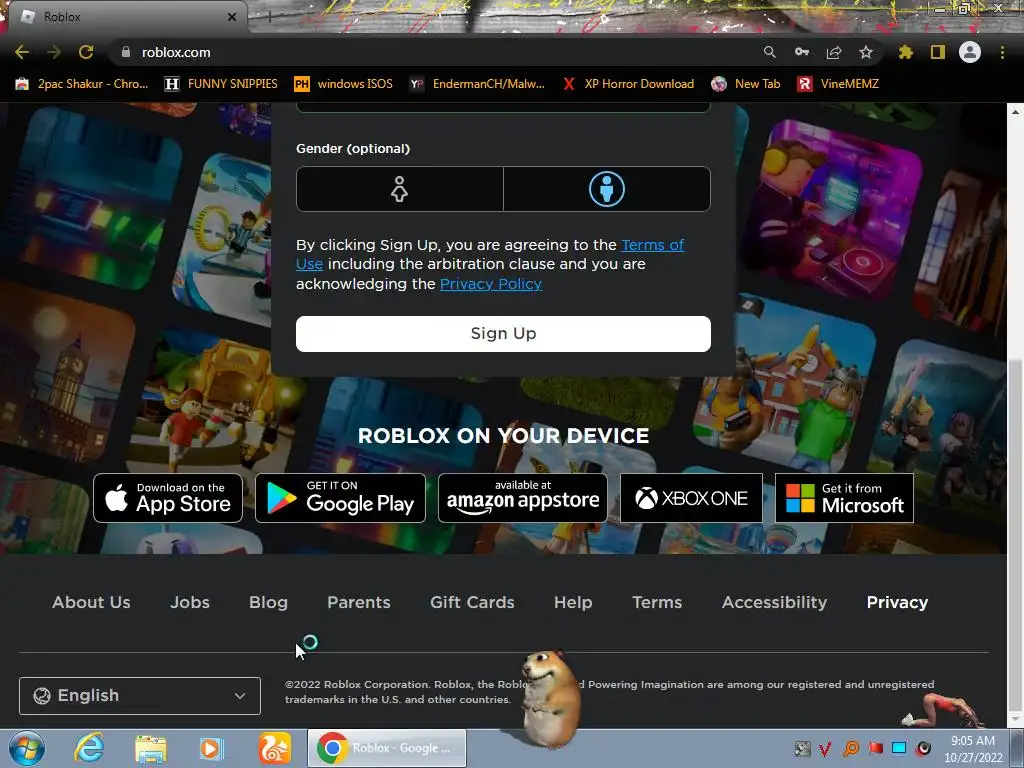Viewport: 1024px width, 768px height.
Task: Toggle the browser side panel icon
Action: tap(938, 52)
